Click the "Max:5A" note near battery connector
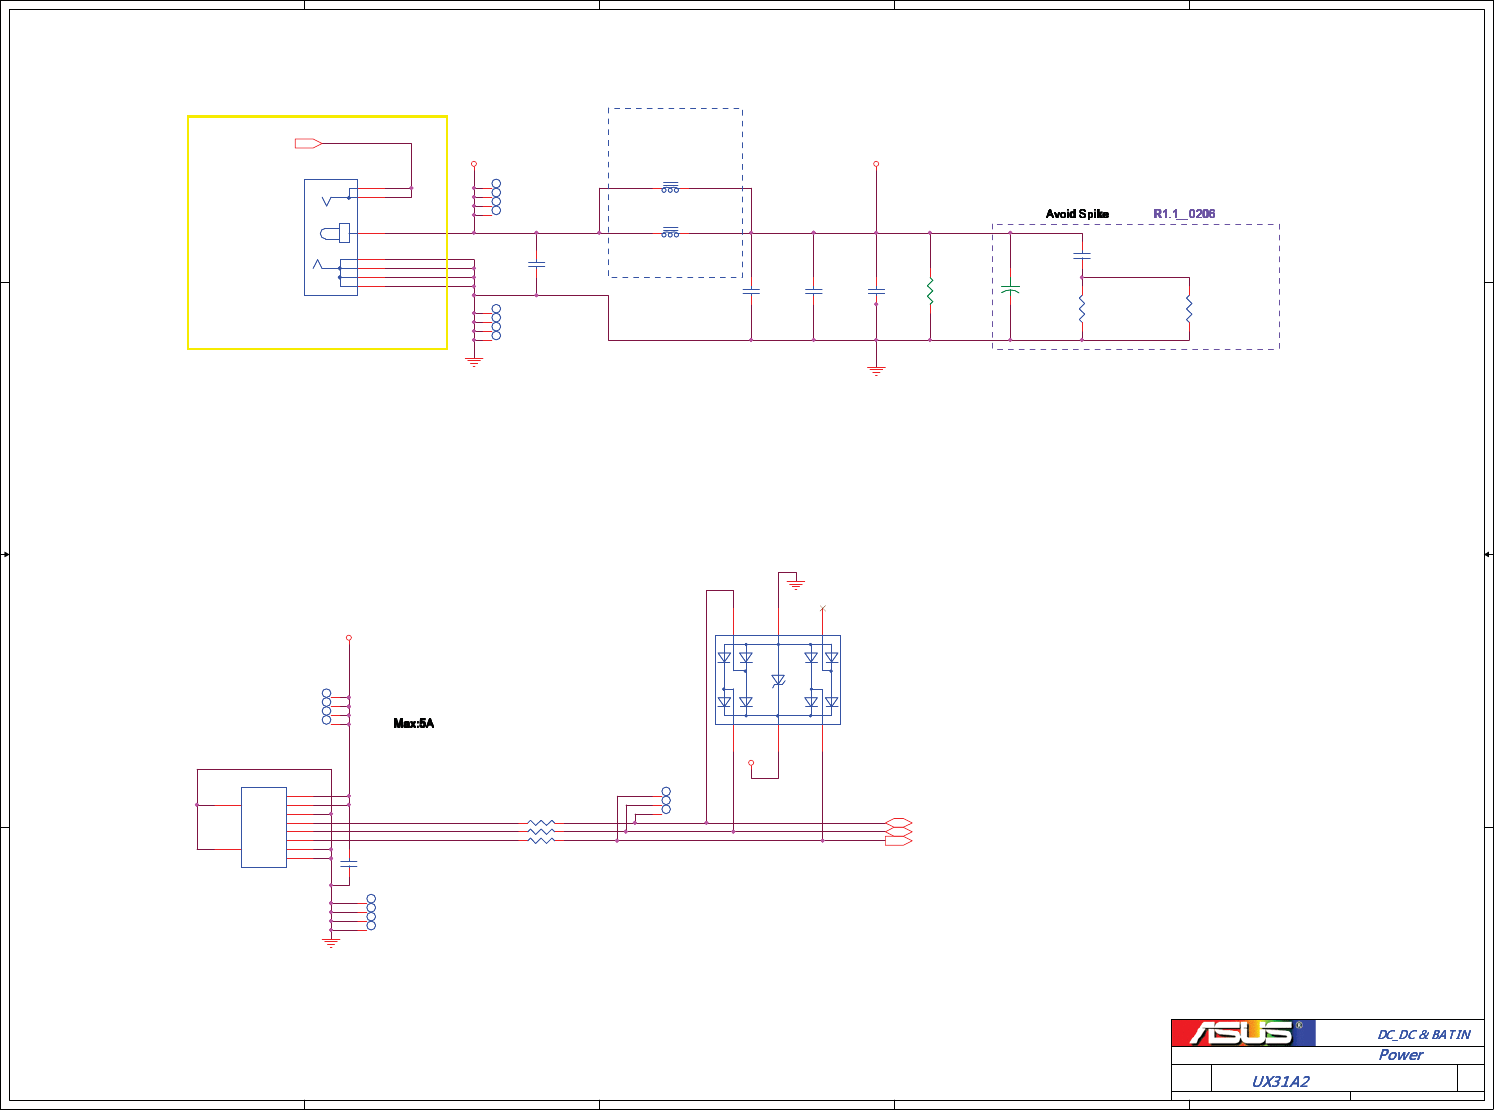The height and width of the screenshot is (1110, 1494). point(414,723)
